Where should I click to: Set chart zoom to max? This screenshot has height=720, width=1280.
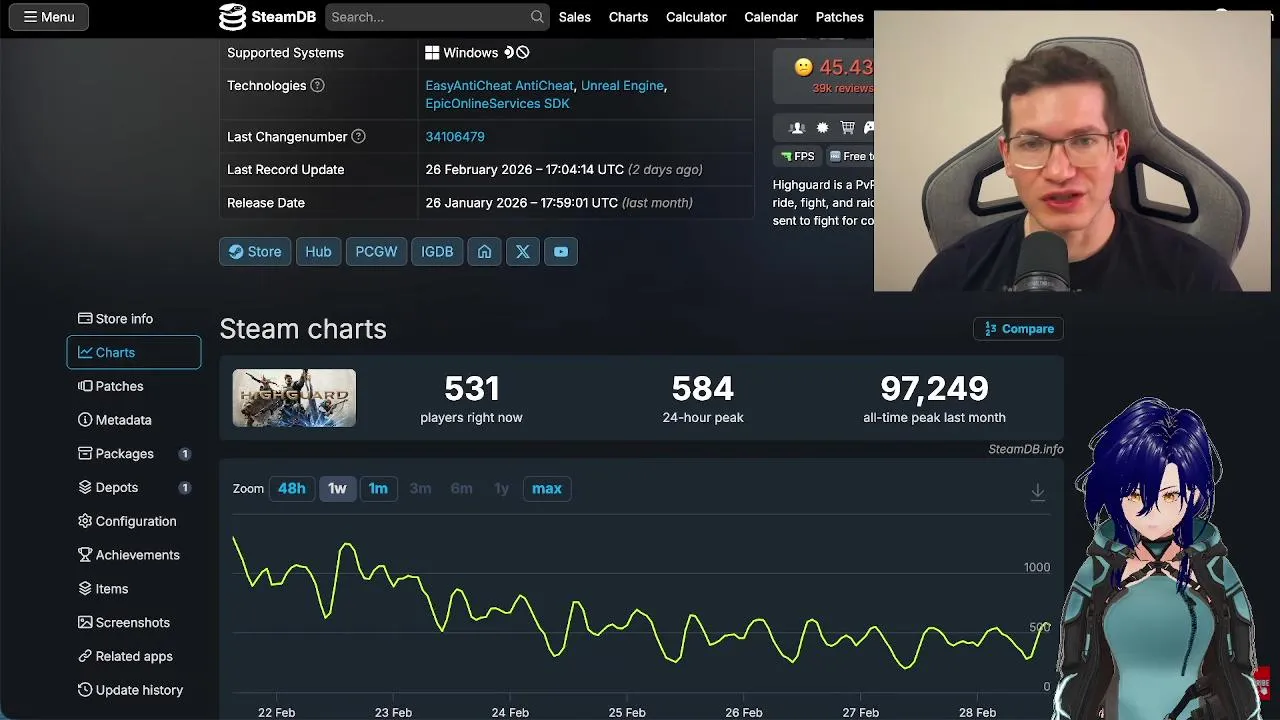click(547, 489)
